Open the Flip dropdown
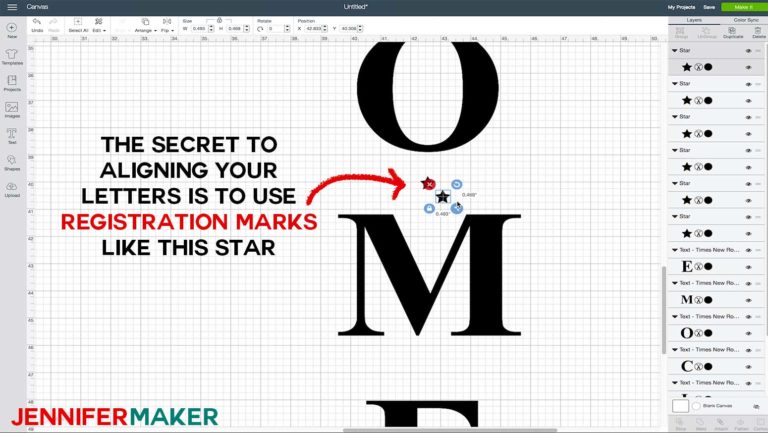The width and height of the screenshot is (768, 433). pos(167,25)
